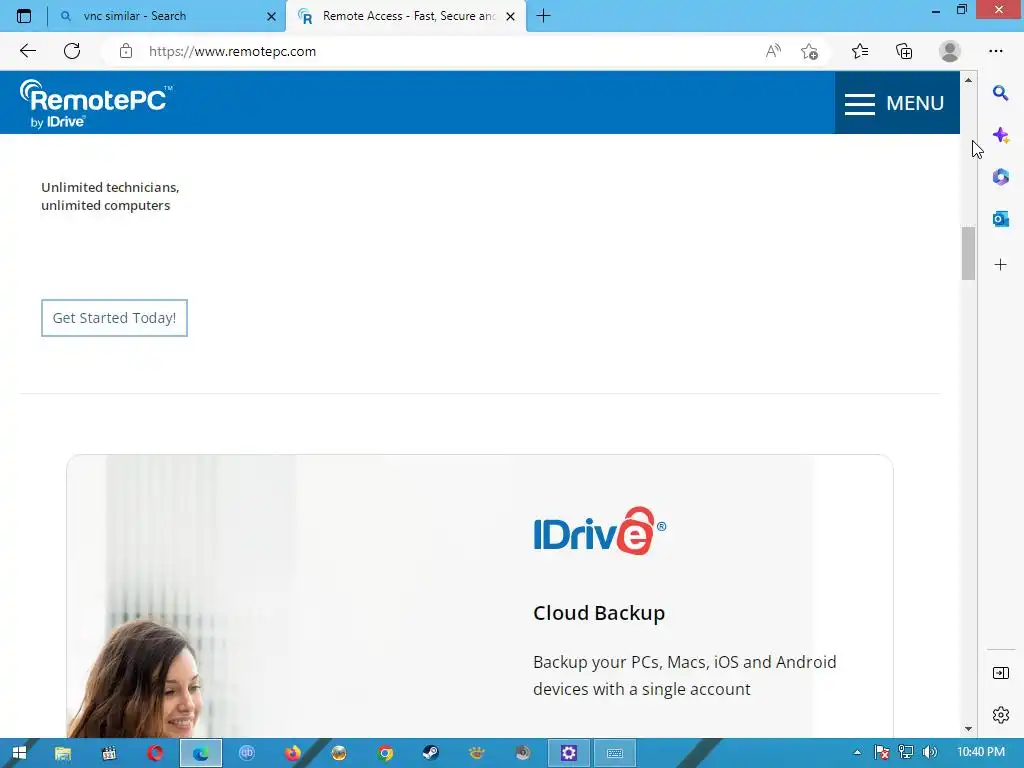Open Settings and more ellipsis menu
This screenshot has width=1024, height=768.
995,51
